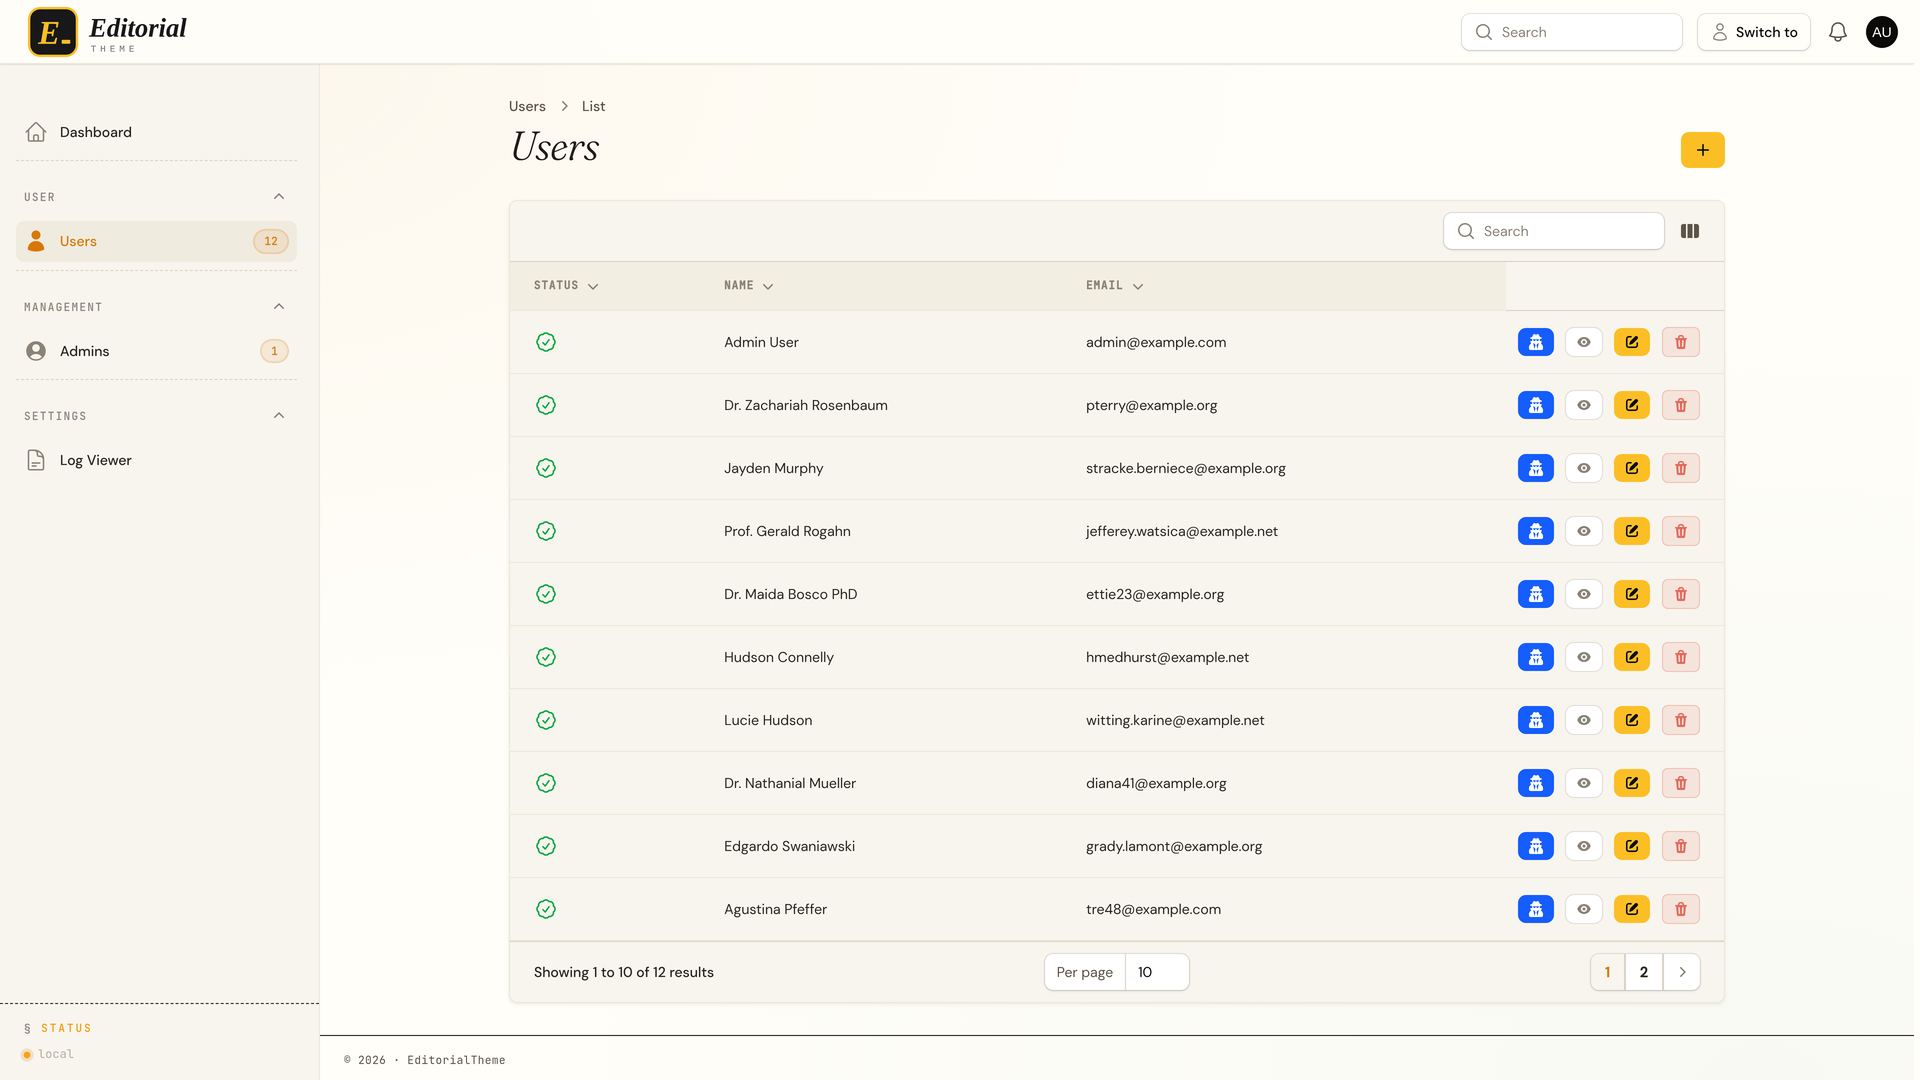Image resolution: width=1920 pixels, height=1080 pixels.
Task: Collapse the MANAGEMENT sidebar section
Action: [279, 307]
